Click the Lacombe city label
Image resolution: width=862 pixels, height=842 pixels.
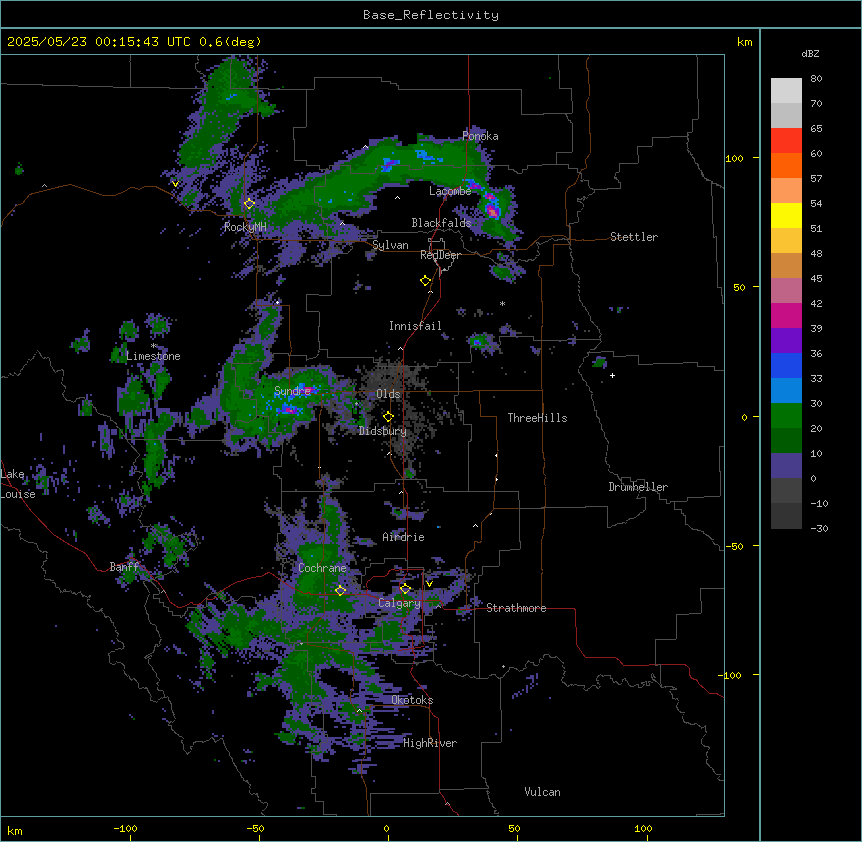450,191
